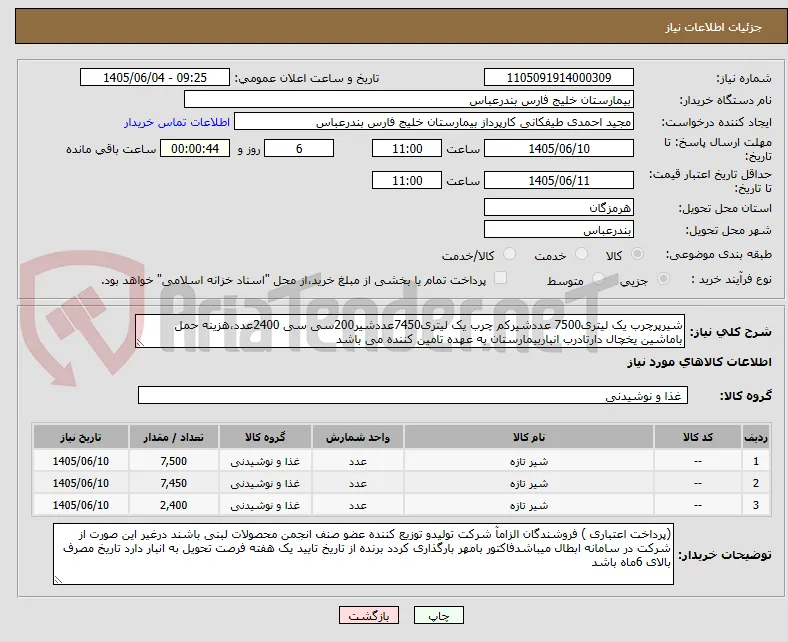Image resolution: width=788 pixels, height=642 pixels.
Task: Click the resize handle of description text area
Action: coord(140,343)
